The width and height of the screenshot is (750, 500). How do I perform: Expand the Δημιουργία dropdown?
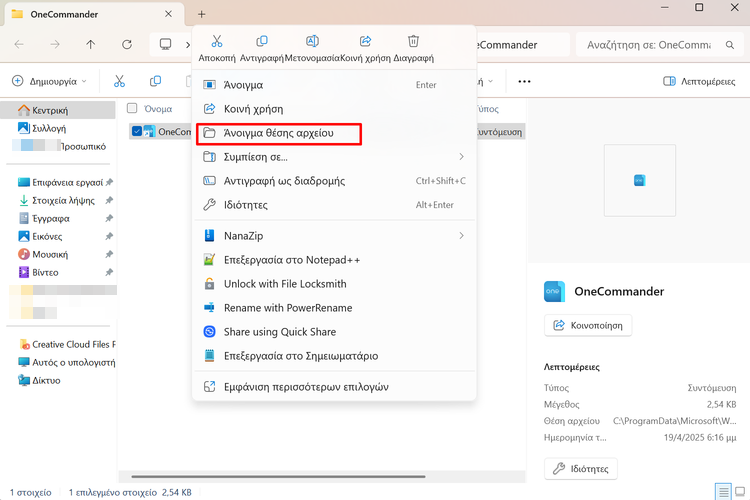click(49, 81)
